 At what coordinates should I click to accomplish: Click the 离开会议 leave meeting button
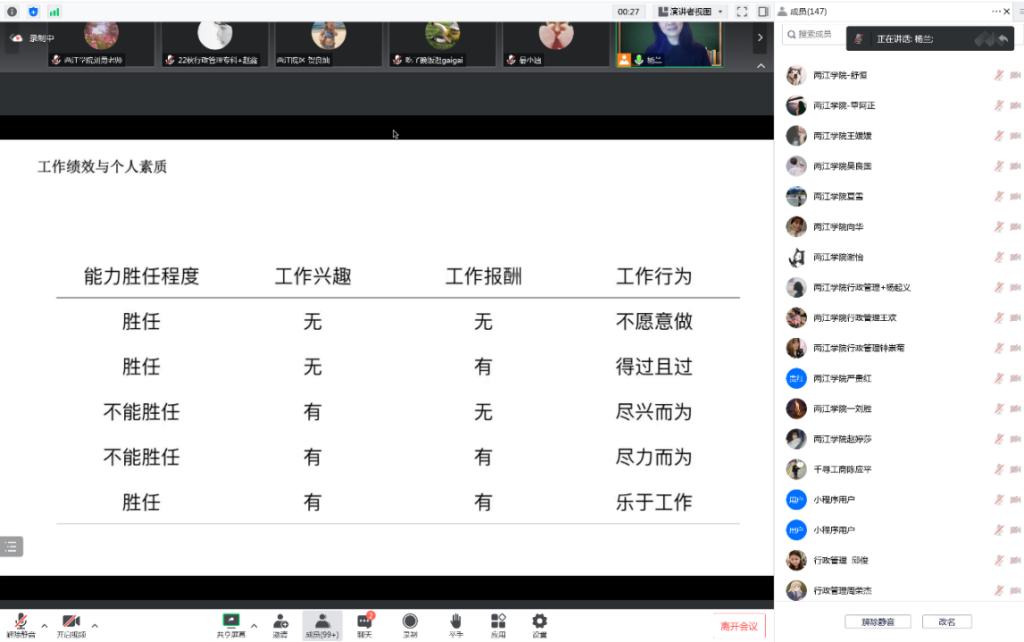(739, 626)
